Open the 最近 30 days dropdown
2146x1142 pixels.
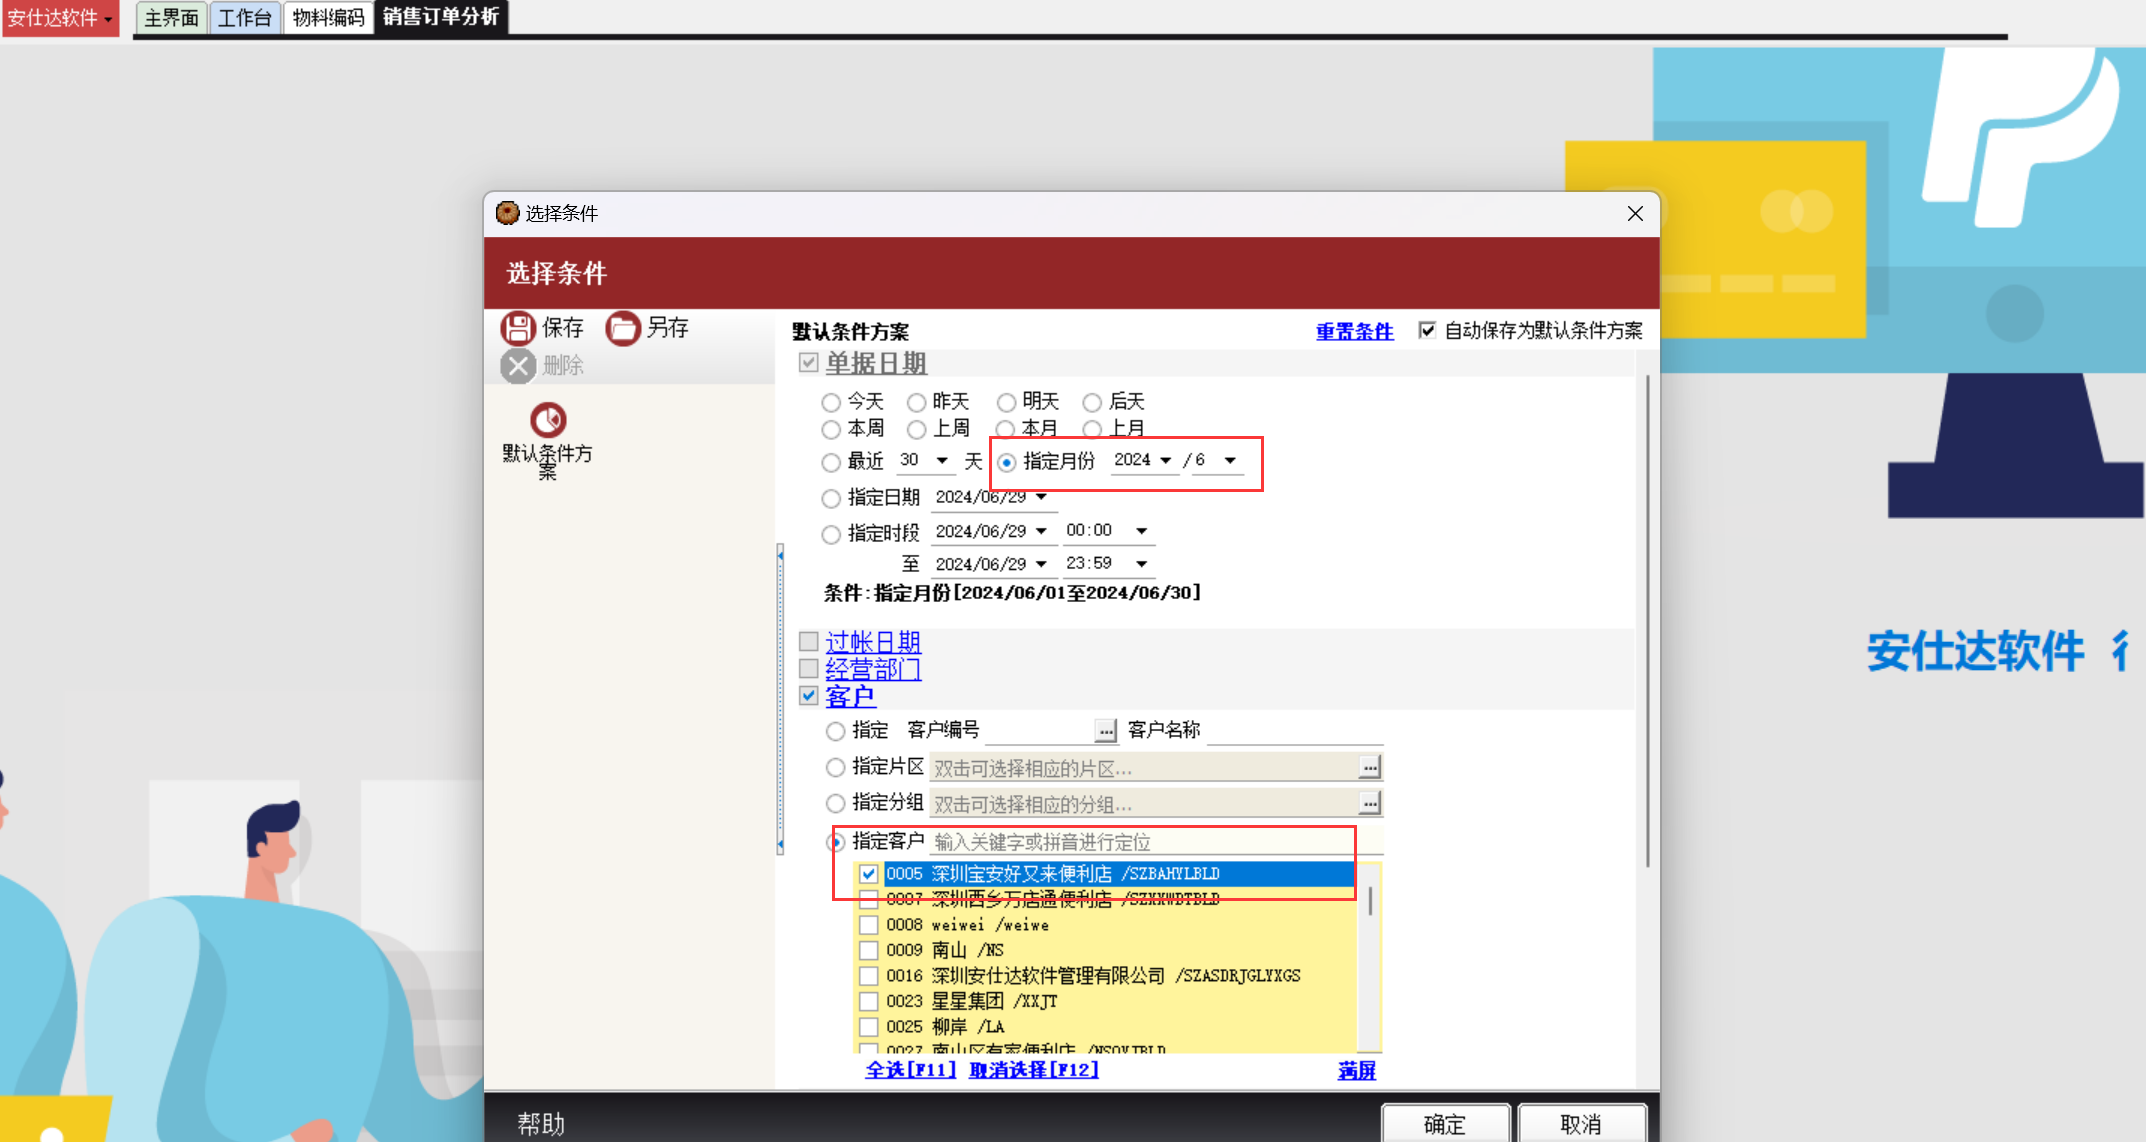point(941,460)
